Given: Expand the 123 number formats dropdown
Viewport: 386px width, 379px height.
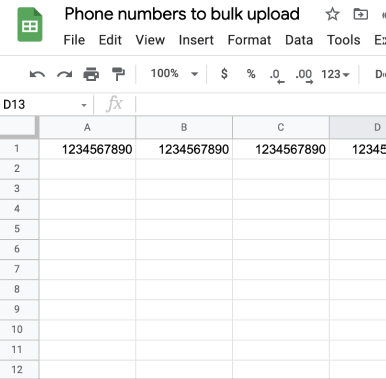Looking at the screenshot, I should pos(335,74).
